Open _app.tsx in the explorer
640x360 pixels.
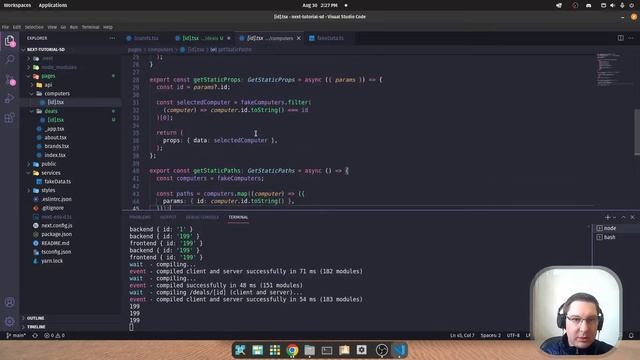click(x=70, y=129)
